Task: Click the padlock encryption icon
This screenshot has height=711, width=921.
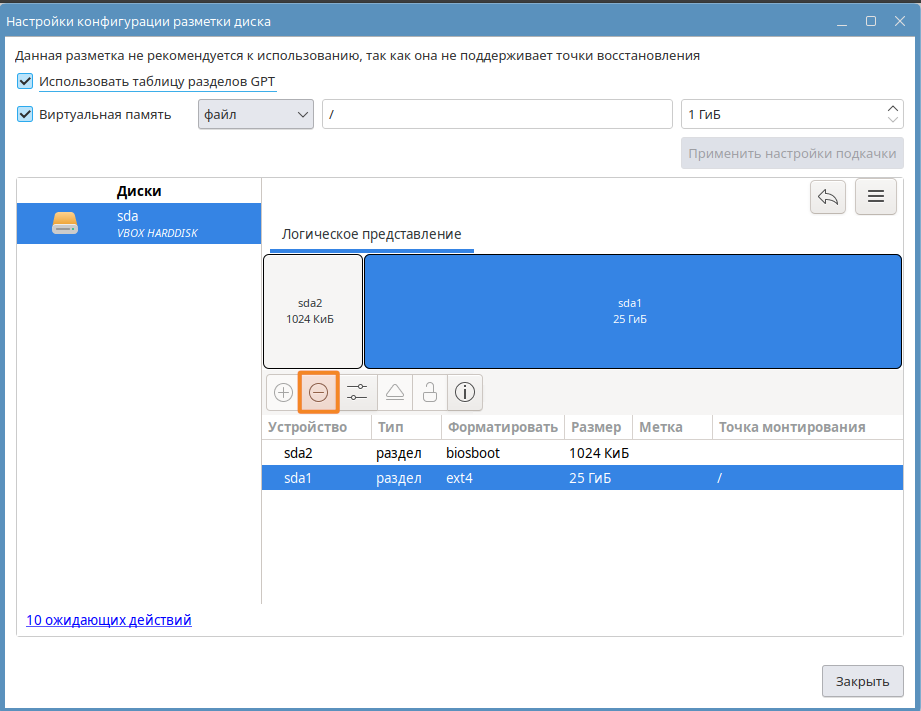Action: coord(429,393)
